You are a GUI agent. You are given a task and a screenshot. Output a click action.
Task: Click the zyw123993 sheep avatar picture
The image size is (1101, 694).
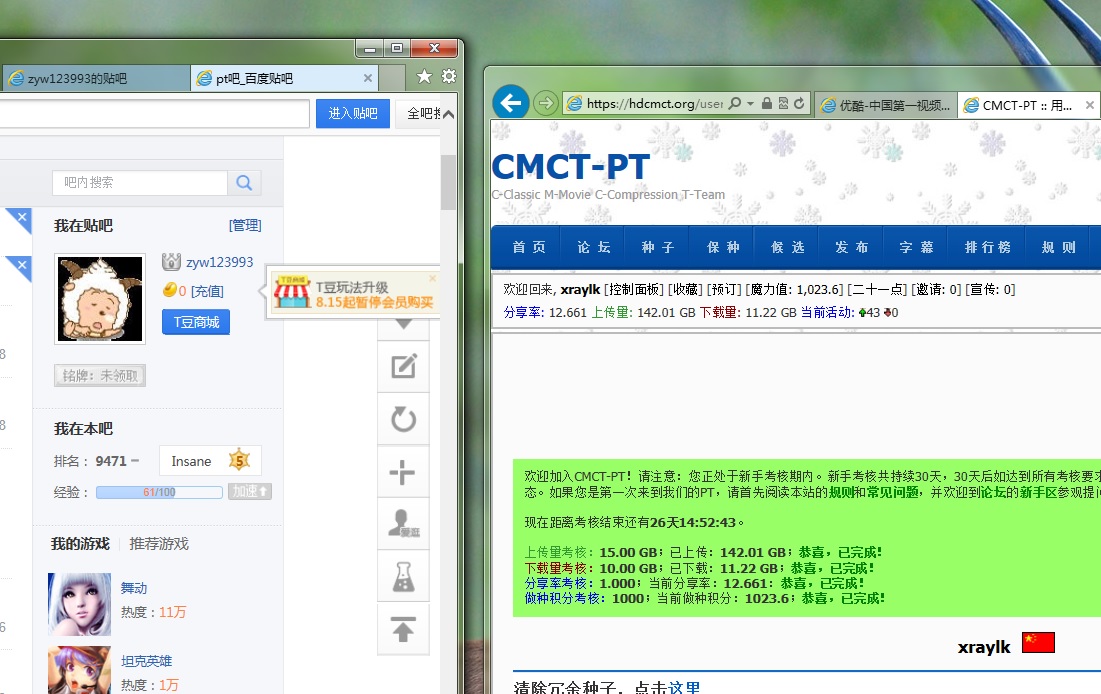click(100, 299)
